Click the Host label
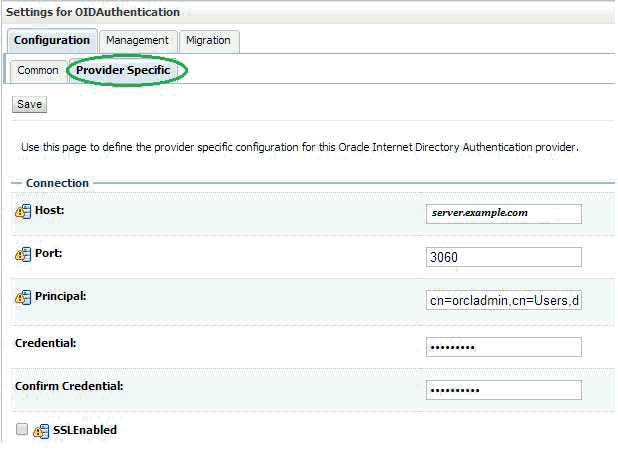618x450 pixels. pyautogui.click(x=50, y=210)
